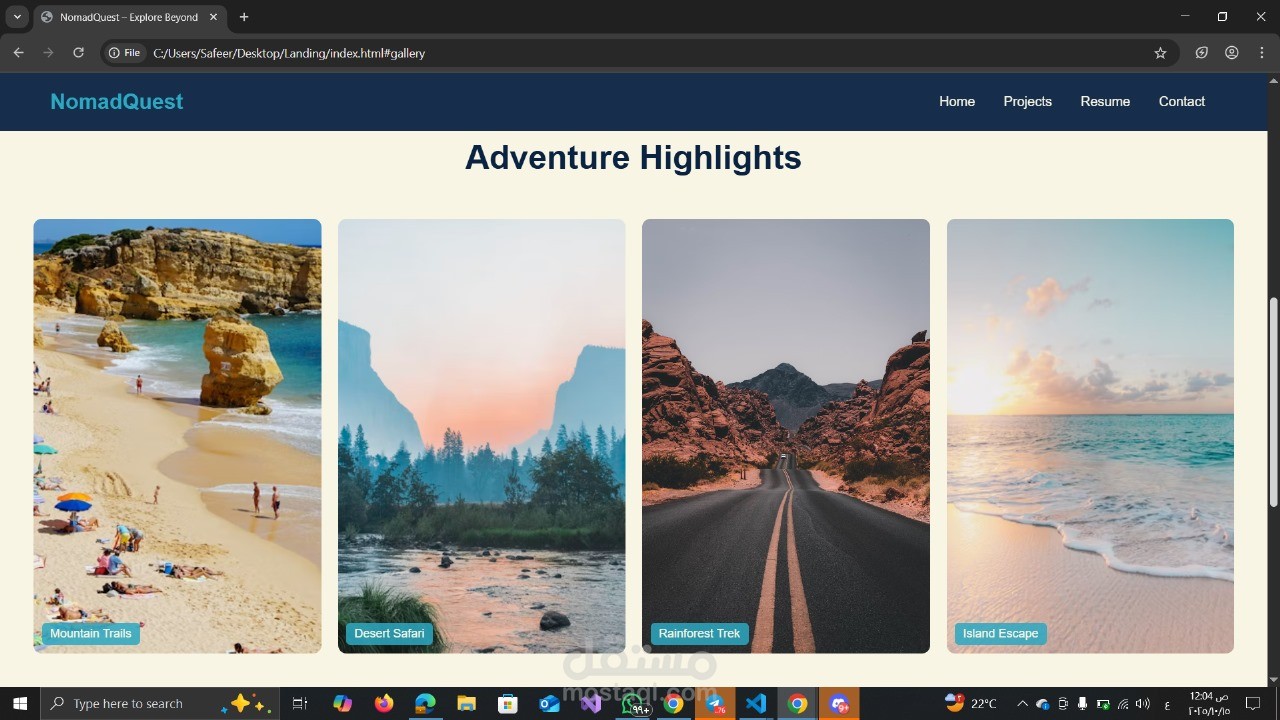Open the Projects navigation menu item
The image size is (1280, 720).
click(x=1027, y=101)
